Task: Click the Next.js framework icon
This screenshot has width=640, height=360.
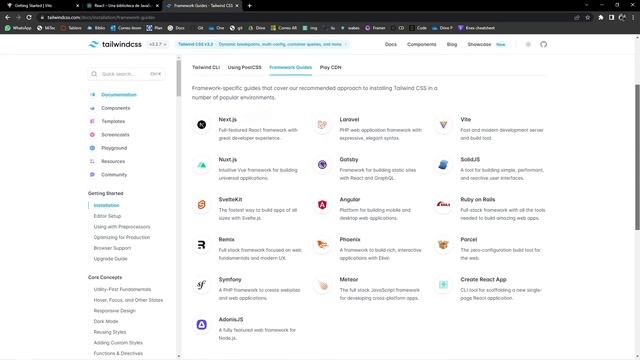Action: (x=202, y=125)
